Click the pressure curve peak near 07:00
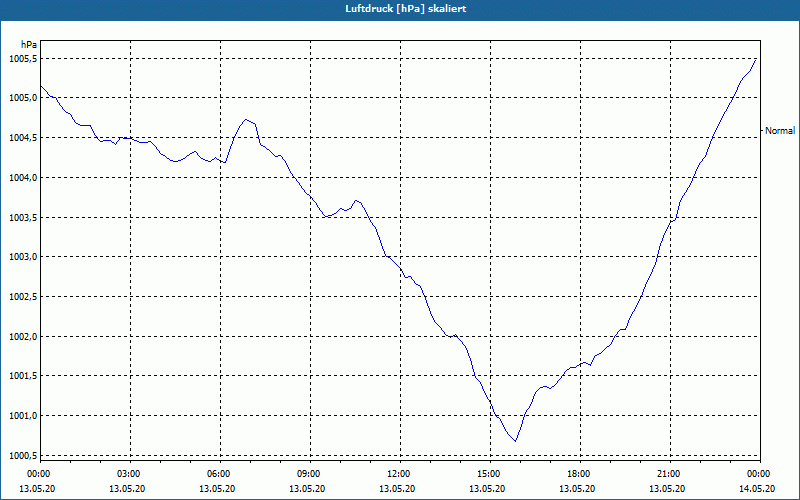This screenshot has width=800, height=500. point(246,119)
